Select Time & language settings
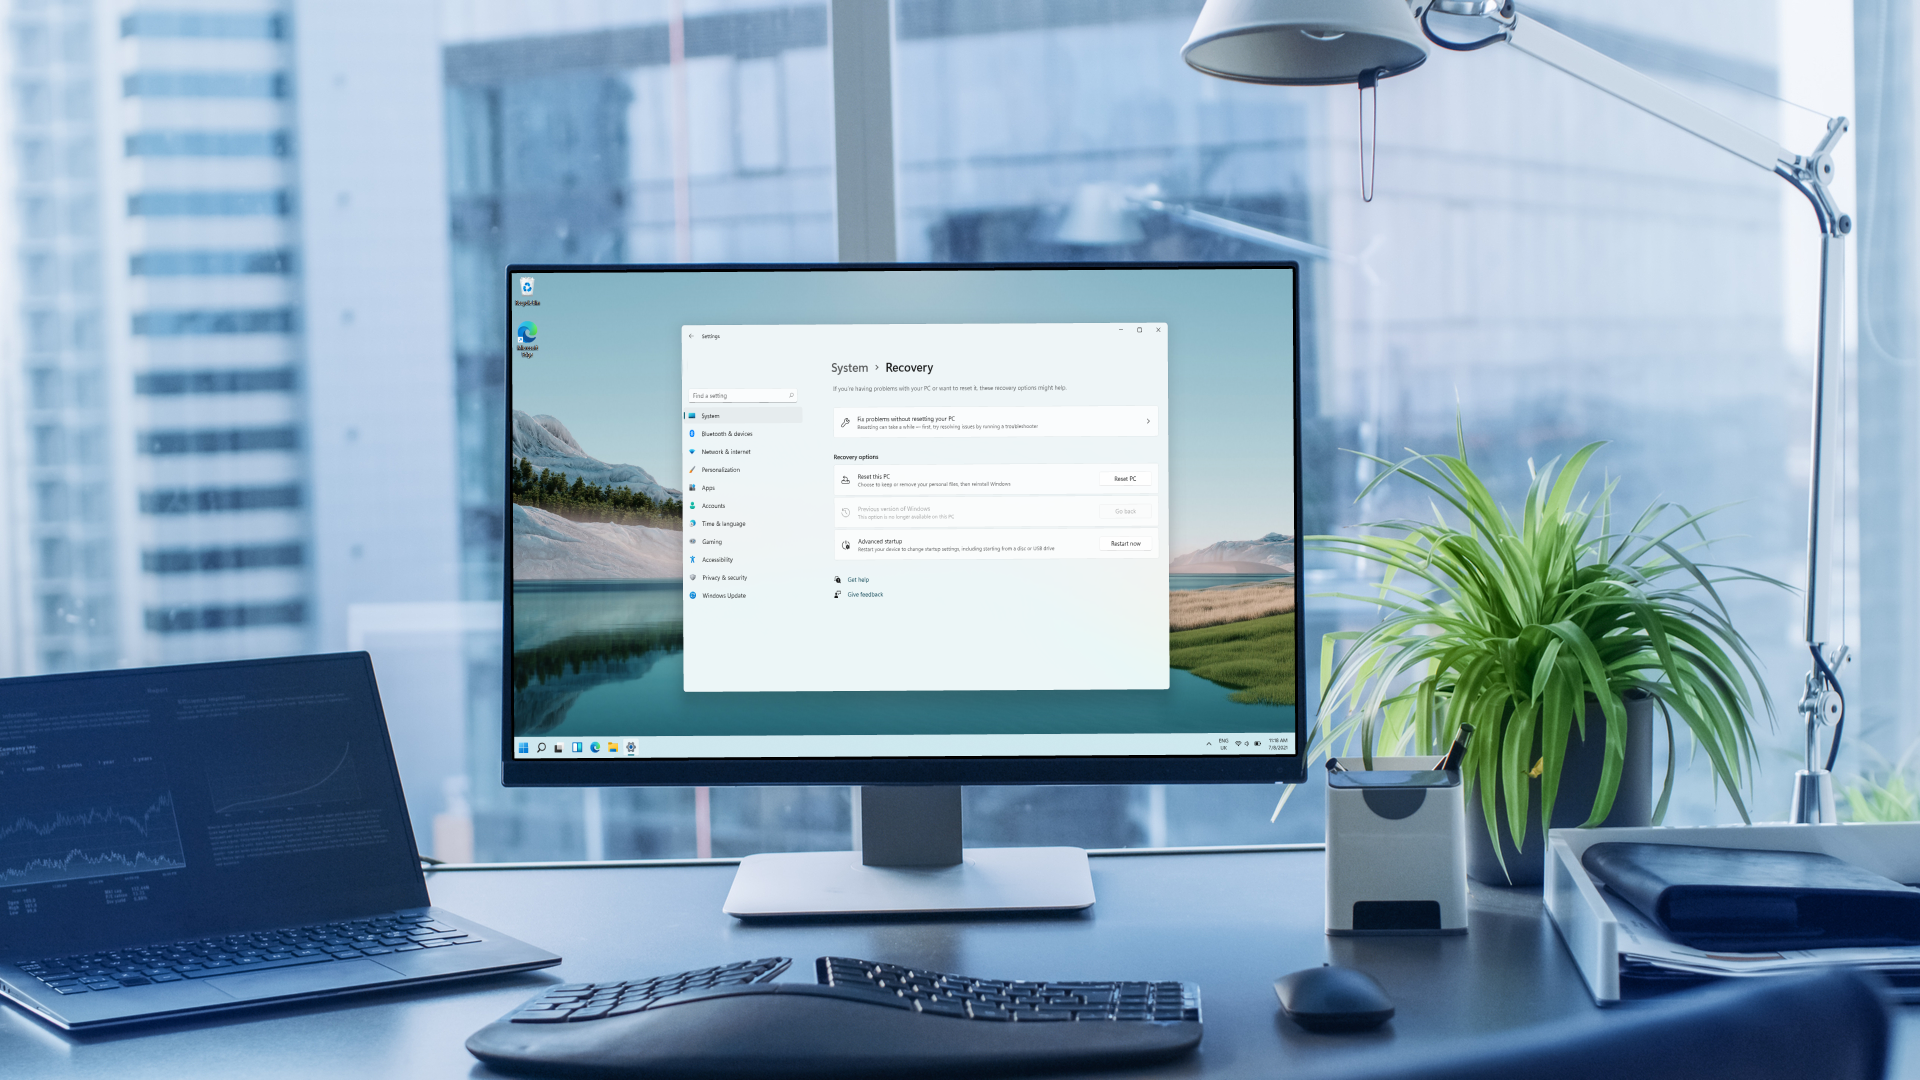The image size is (1920, 1080). (x=723, y=524)
